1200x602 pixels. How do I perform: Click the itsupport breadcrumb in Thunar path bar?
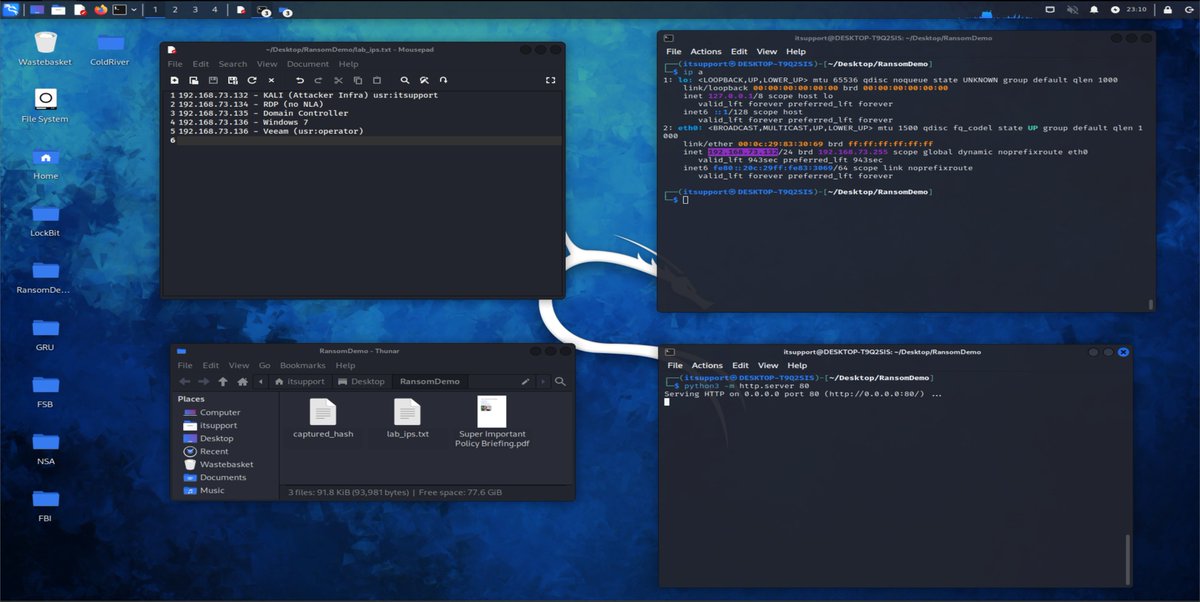(x=298, y=382)
